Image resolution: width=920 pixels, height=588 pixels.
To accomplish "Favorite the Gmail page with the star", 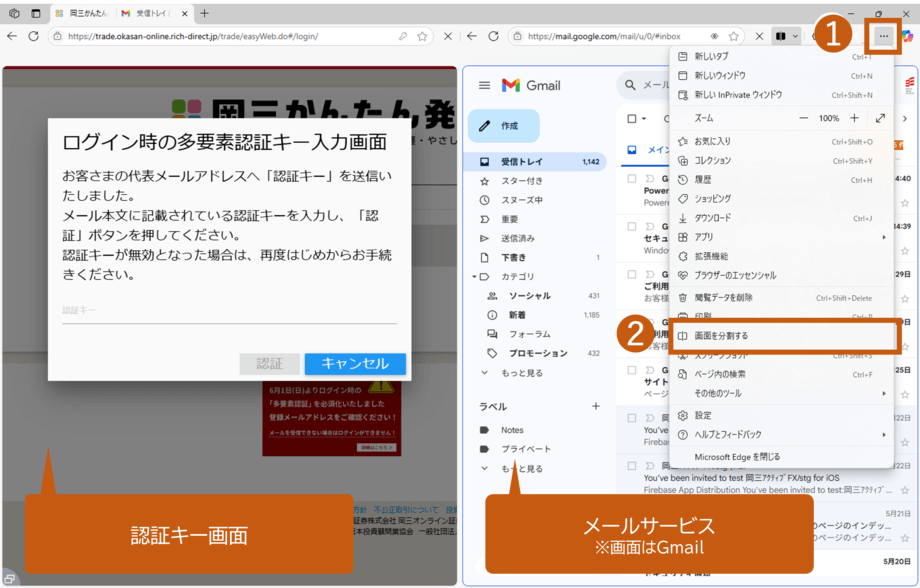I will click(733, 36).
